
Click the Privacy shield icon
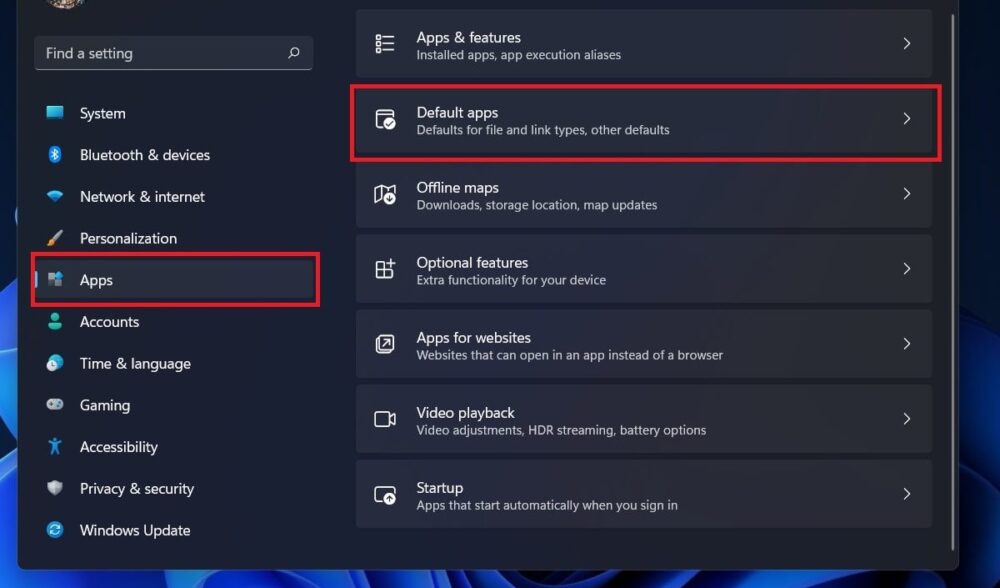(x=55, y=488)
